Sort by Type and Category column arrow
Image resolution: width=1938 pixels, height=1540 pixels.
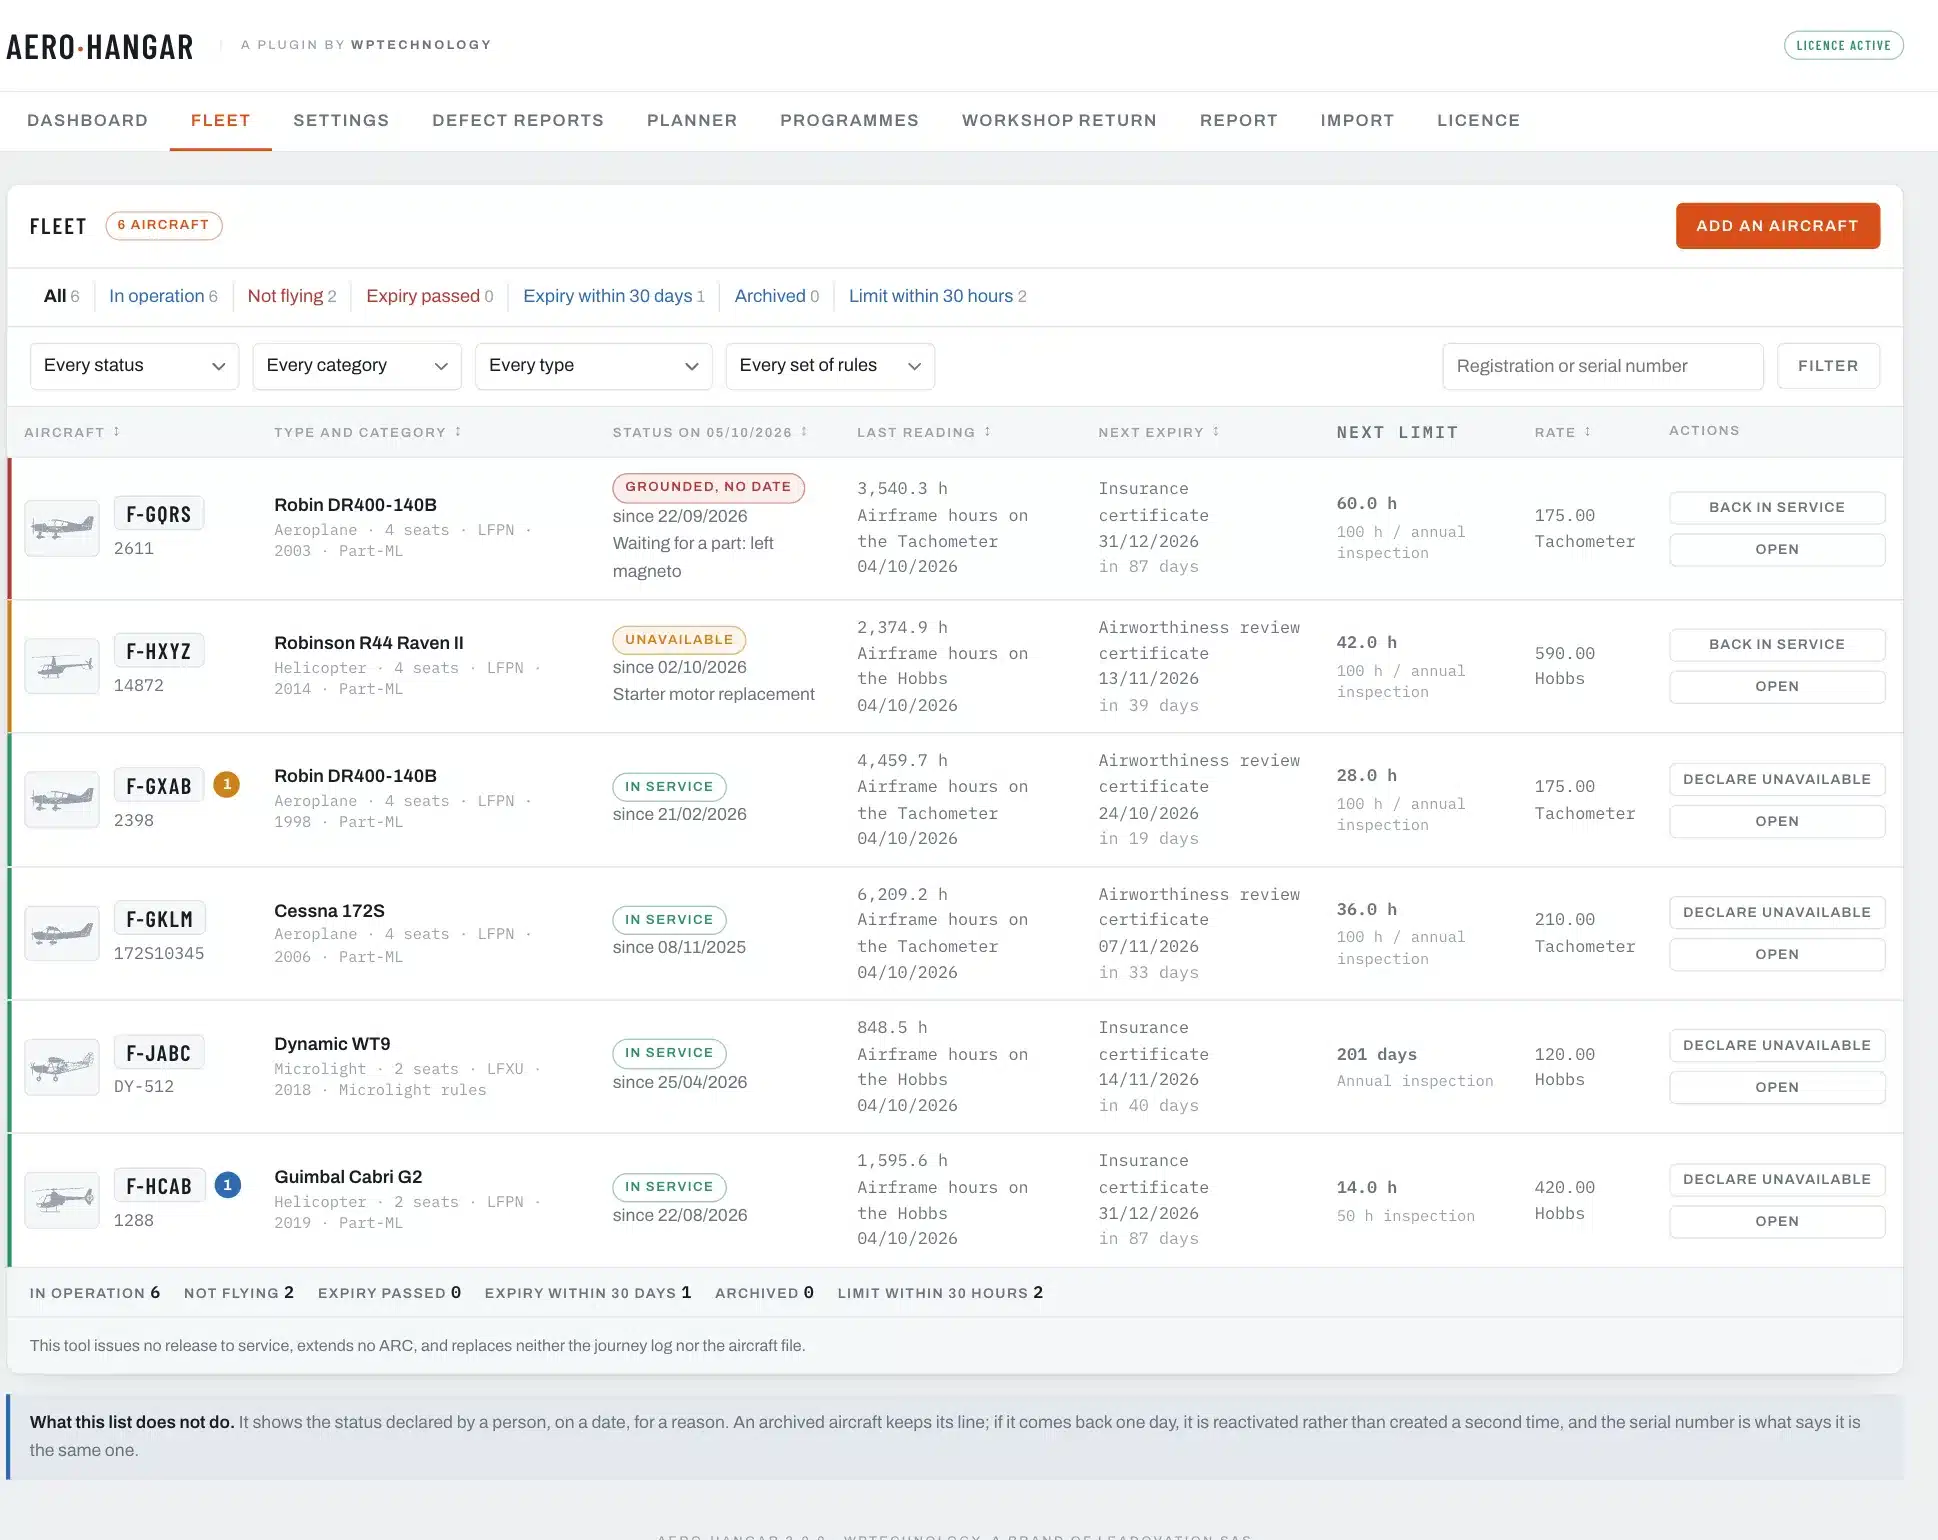pyautogui.click(x=458, y=432)
